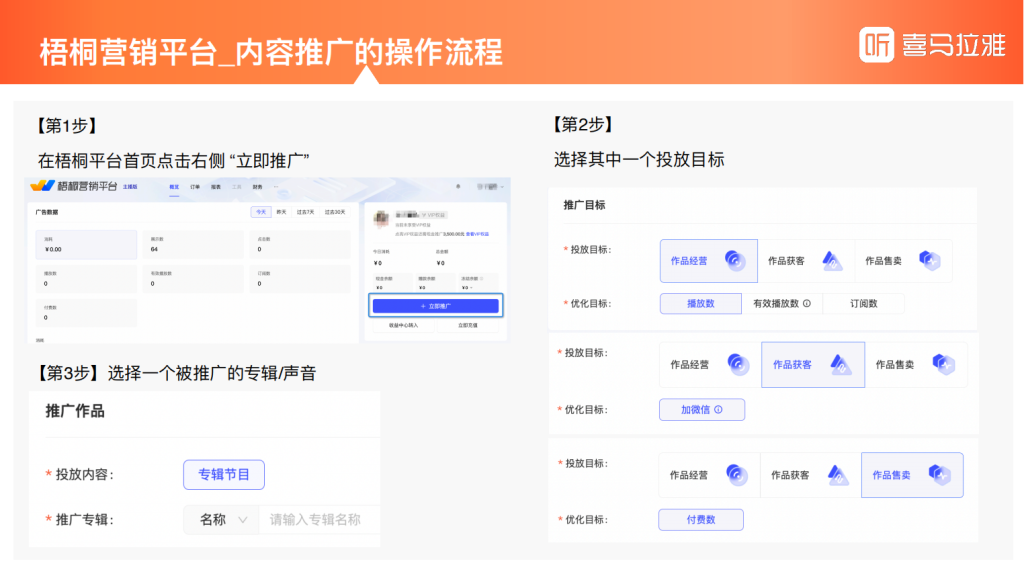
Task: Click the 消耗 ¥0.00 data card
Action: pyautogui.click(x=86, y=245)
